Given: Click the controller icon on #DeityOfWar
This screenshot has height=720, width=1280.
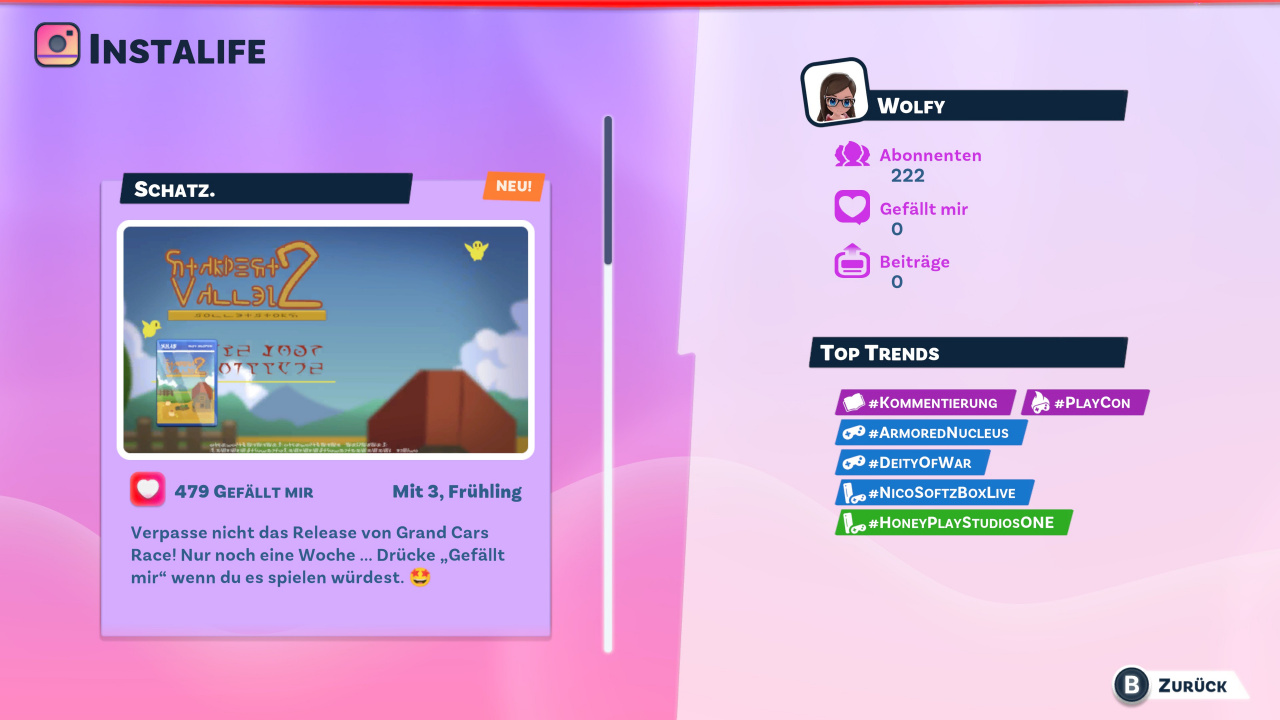Looking at the screenshot, I should point(853,462).
